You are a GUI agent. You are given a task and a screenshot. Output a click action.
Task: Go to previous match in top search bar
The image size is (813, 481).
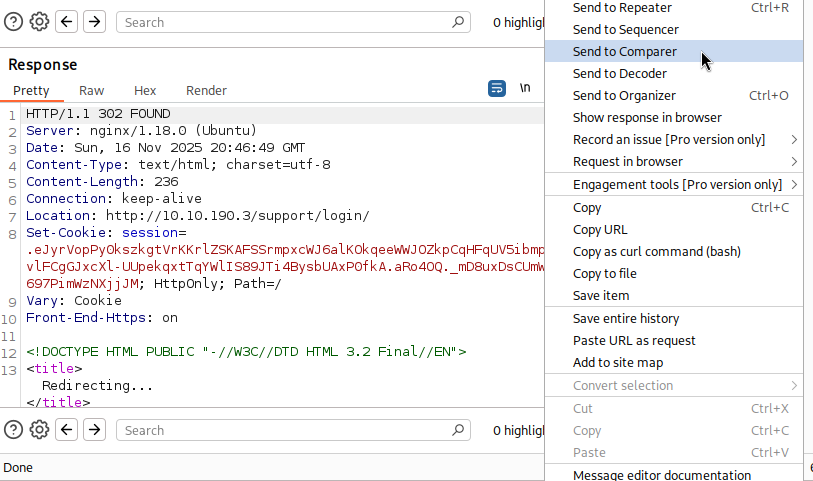point(66,22)
